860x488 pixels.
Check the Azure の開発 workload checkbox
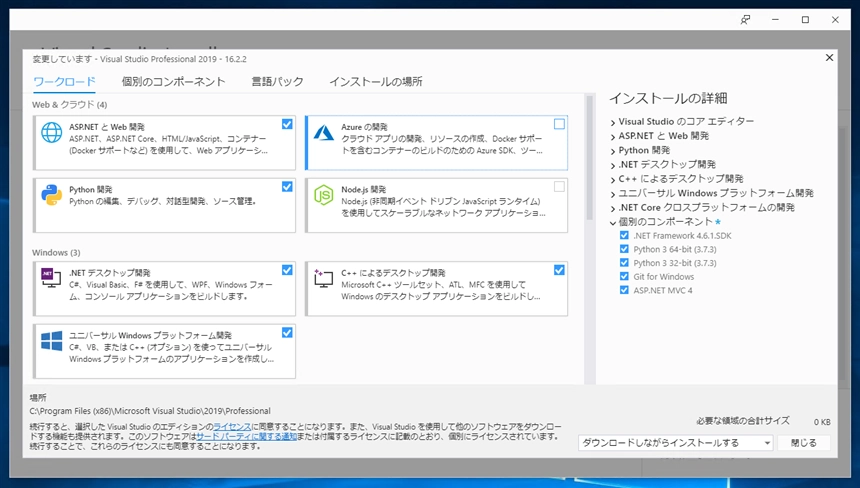point(559,124)
